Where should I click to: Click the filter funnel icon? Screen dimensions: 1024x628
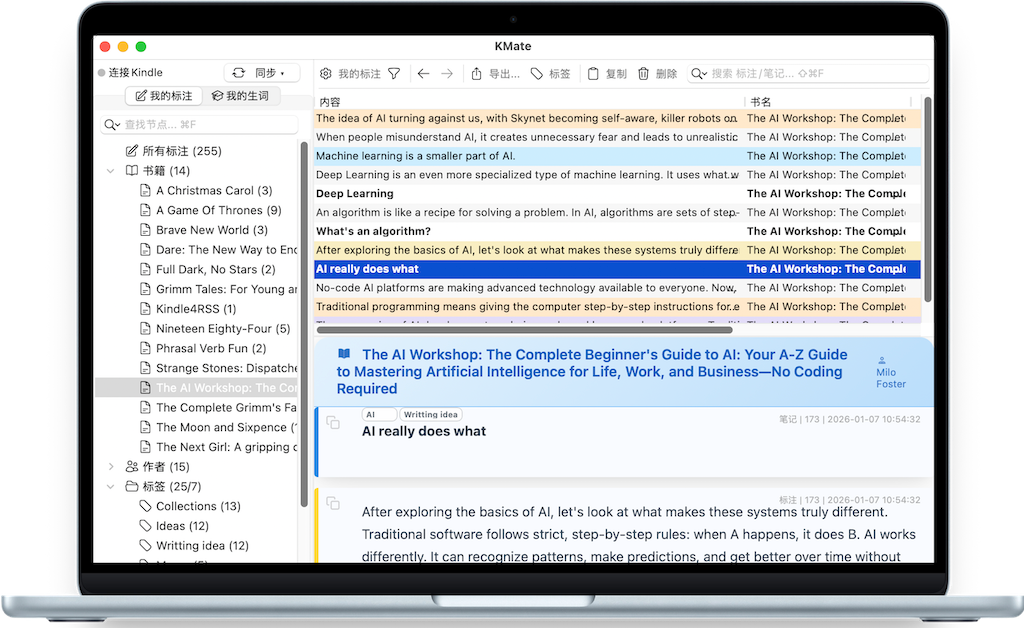394,74
